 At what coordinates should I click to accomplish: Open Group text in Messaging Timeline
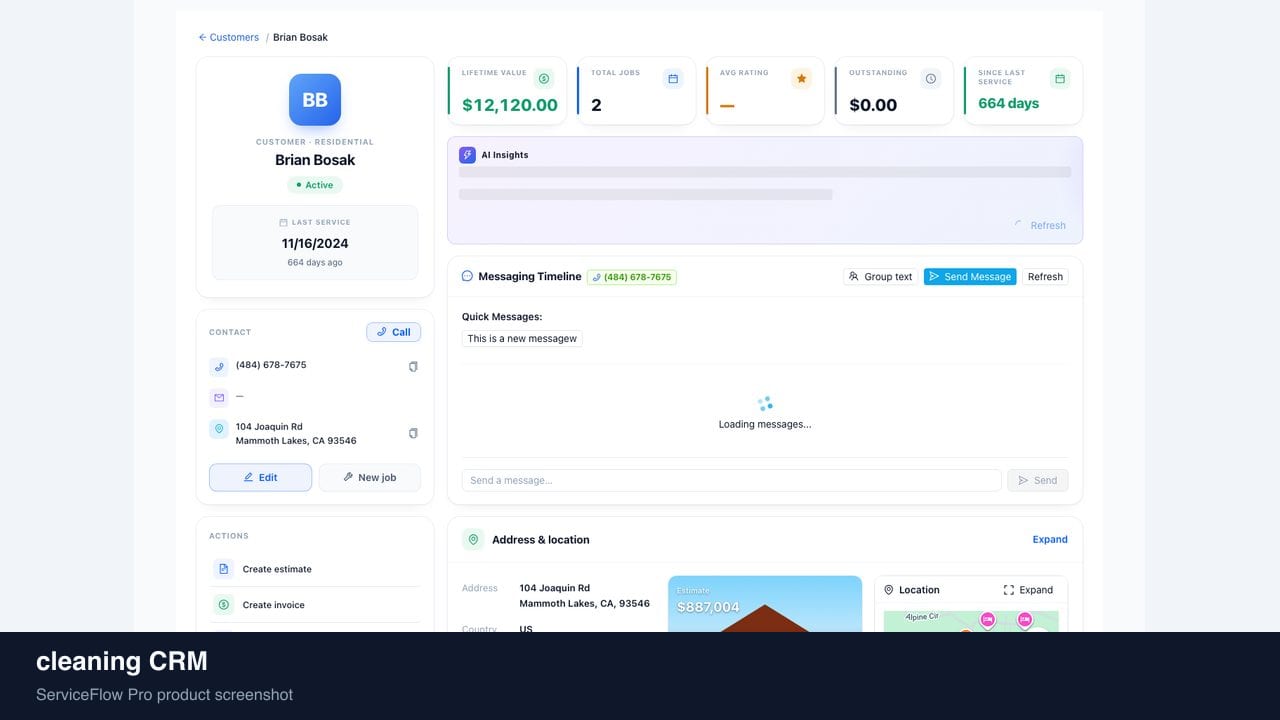(x=880, y=276)
